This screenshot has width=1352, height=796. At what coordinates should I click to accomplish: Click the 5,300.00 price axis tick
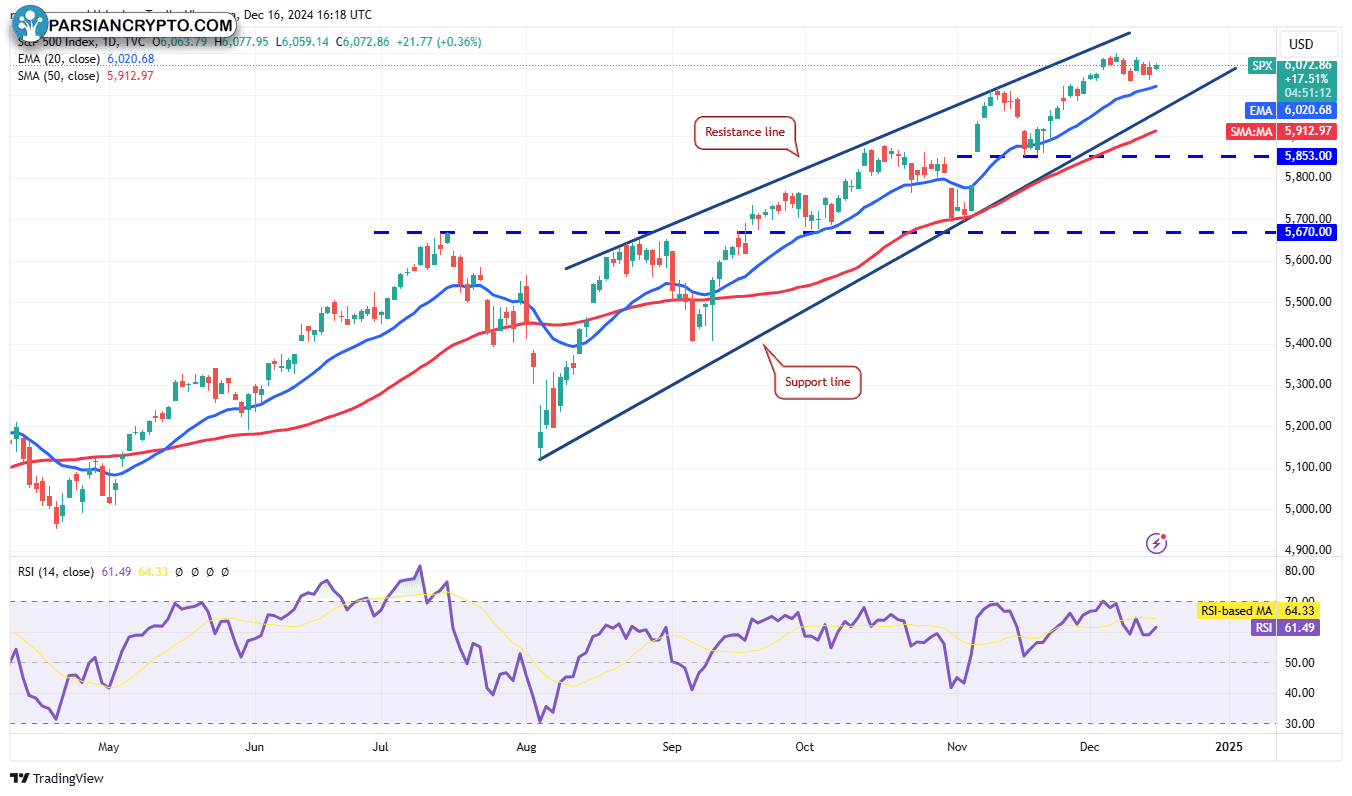(x=1307, y=384)
